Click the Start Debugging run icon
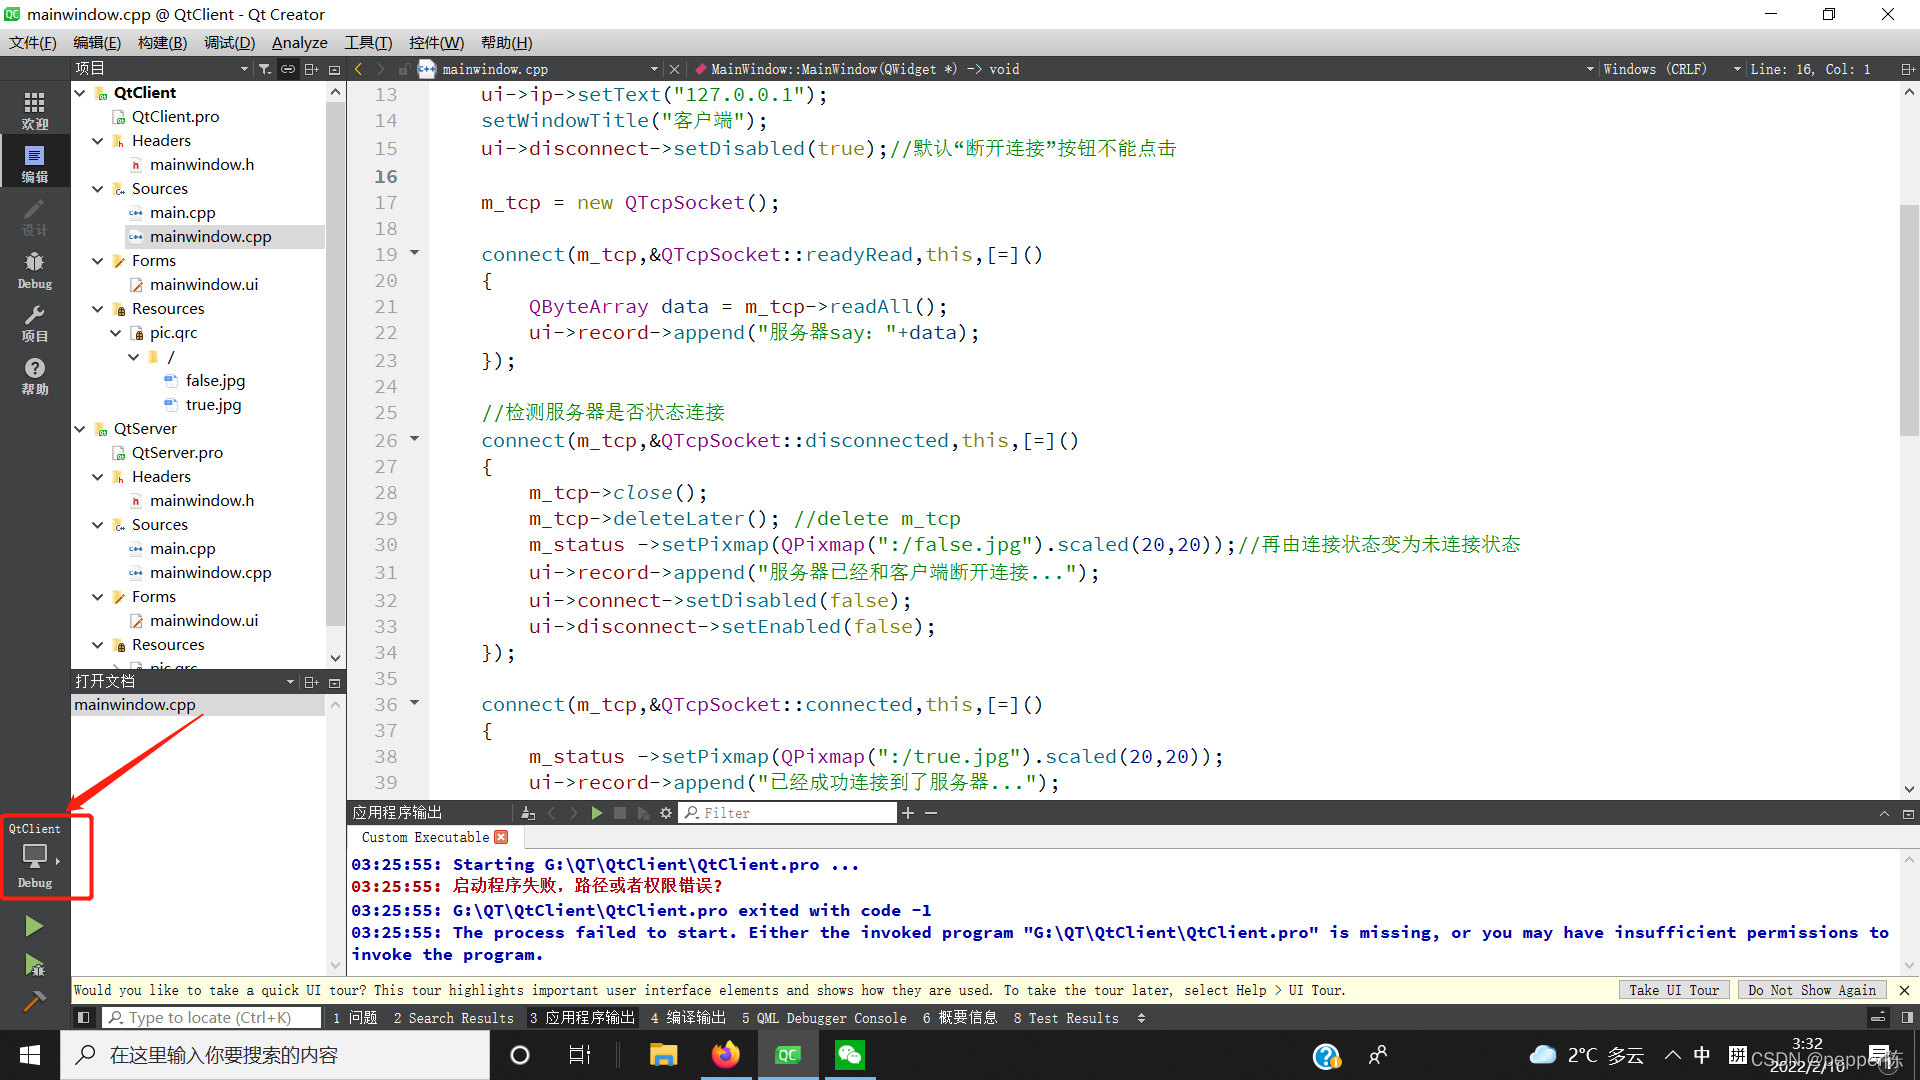Viewport: 1920px width, 1080px height. tap(34, 965)
